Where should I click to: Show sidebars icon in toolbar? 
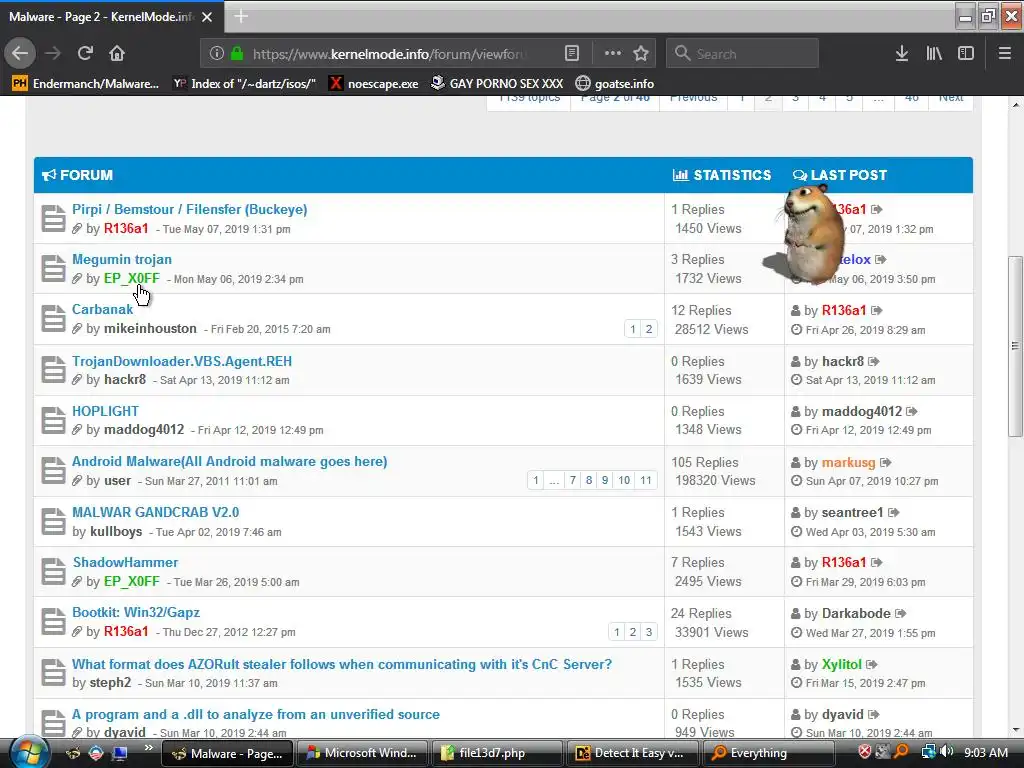[x=966, y=54]
